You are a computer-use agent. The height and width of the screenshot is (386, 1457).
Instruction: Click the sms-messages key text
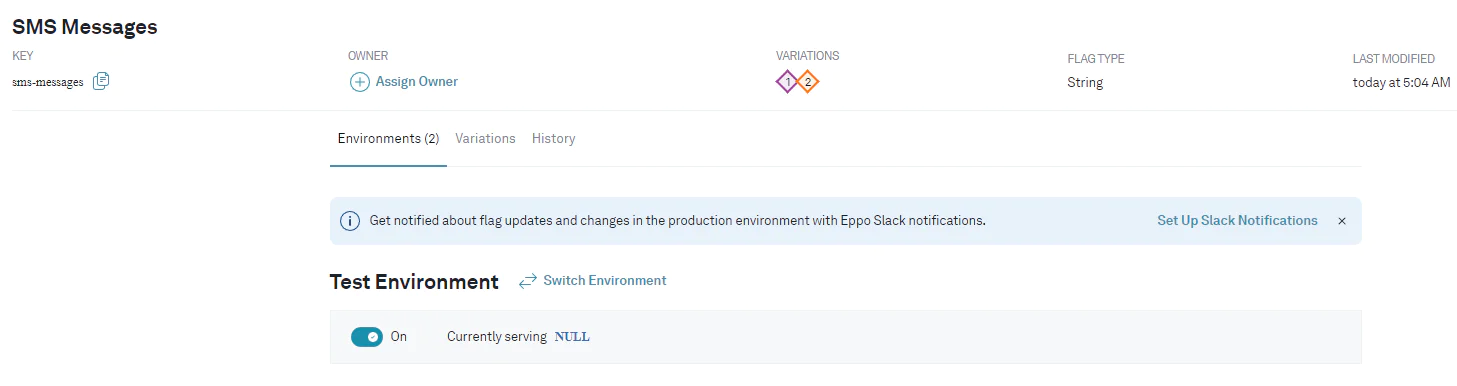48,83
